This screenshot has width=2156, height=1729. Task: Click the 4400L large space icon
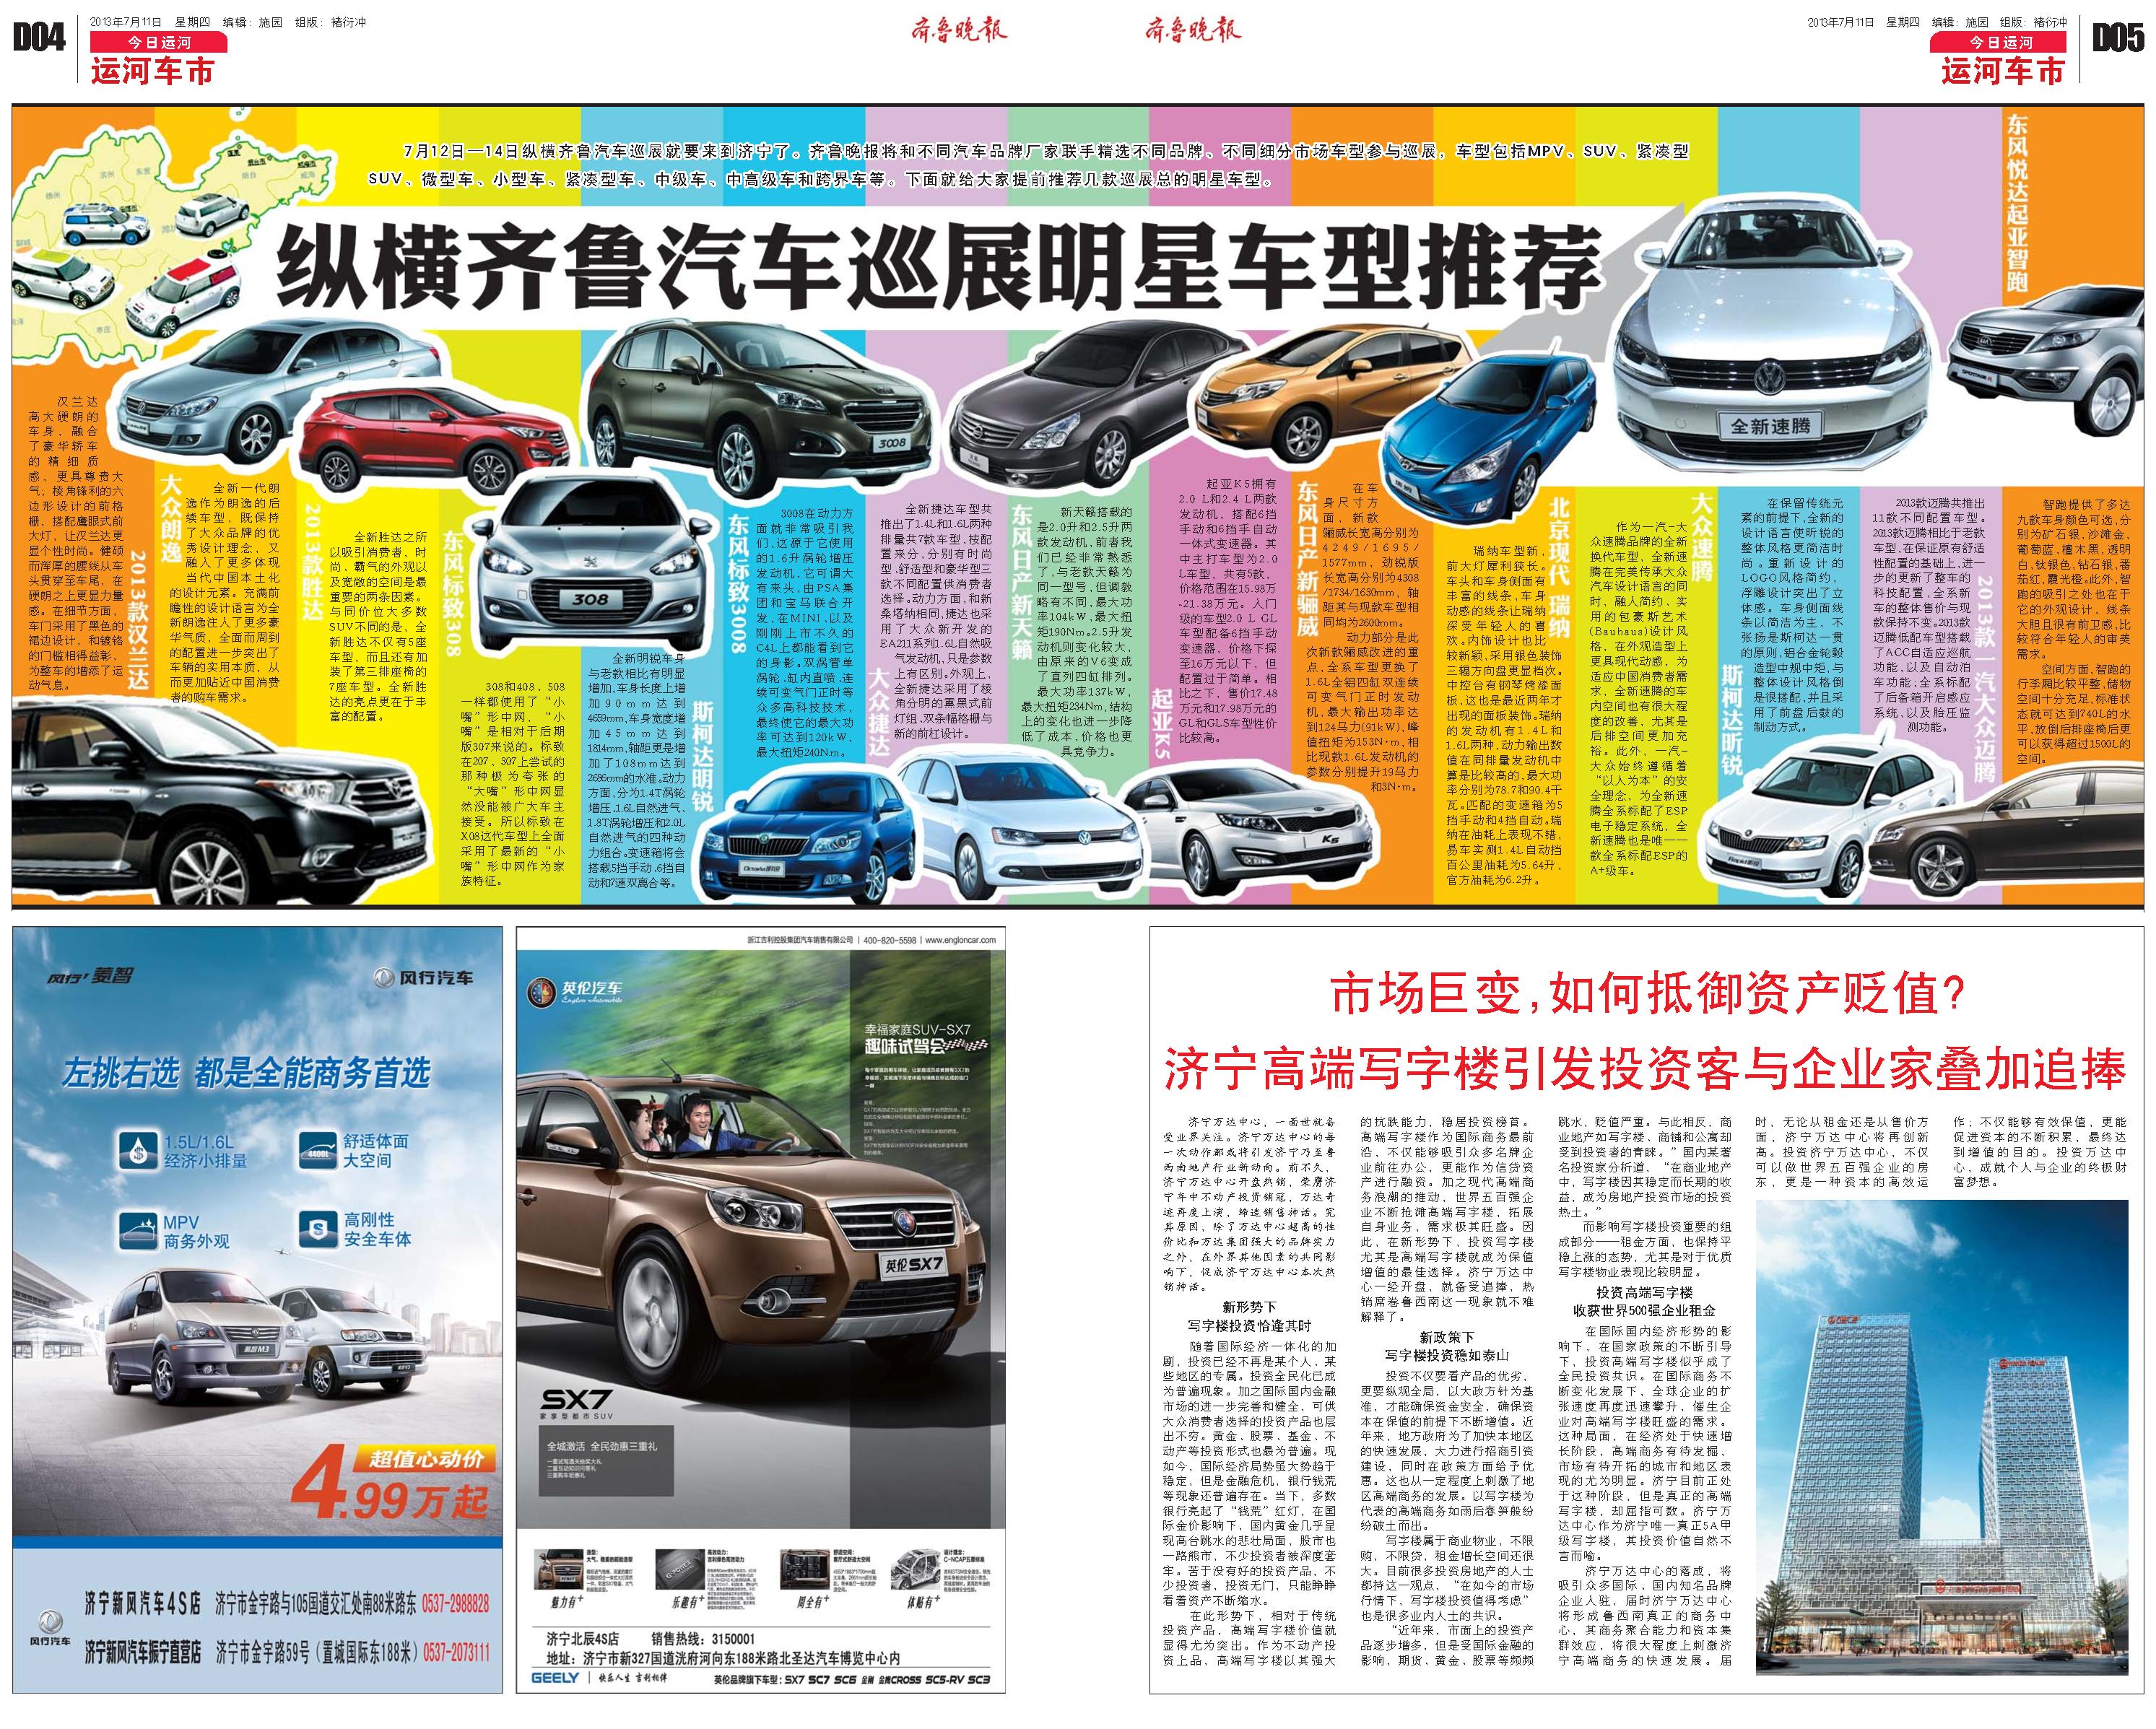(x=319, y=1150)
